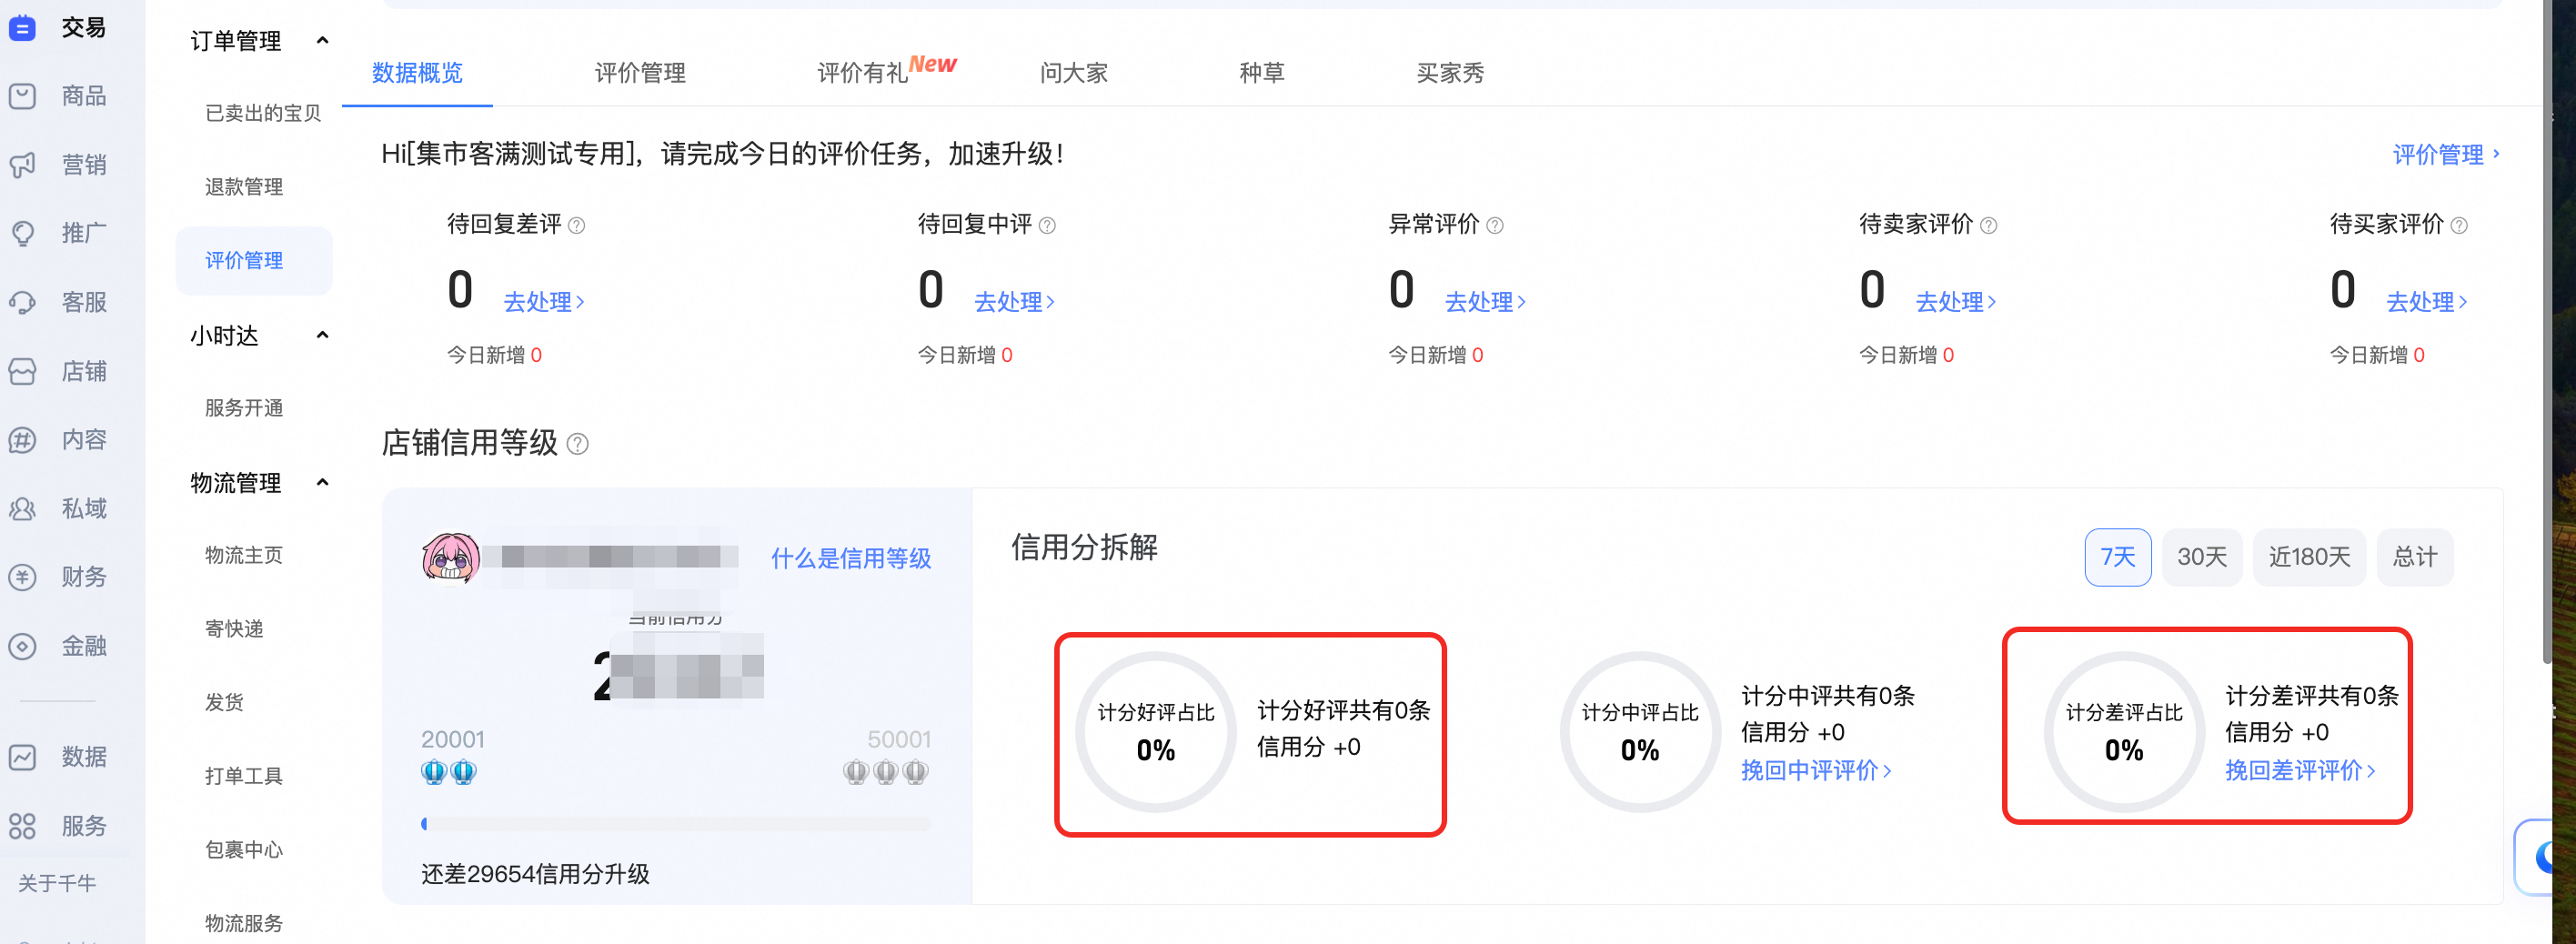Select the 30天 time range
Screen dimensions: 2576x944
(x=2202, y=557)
